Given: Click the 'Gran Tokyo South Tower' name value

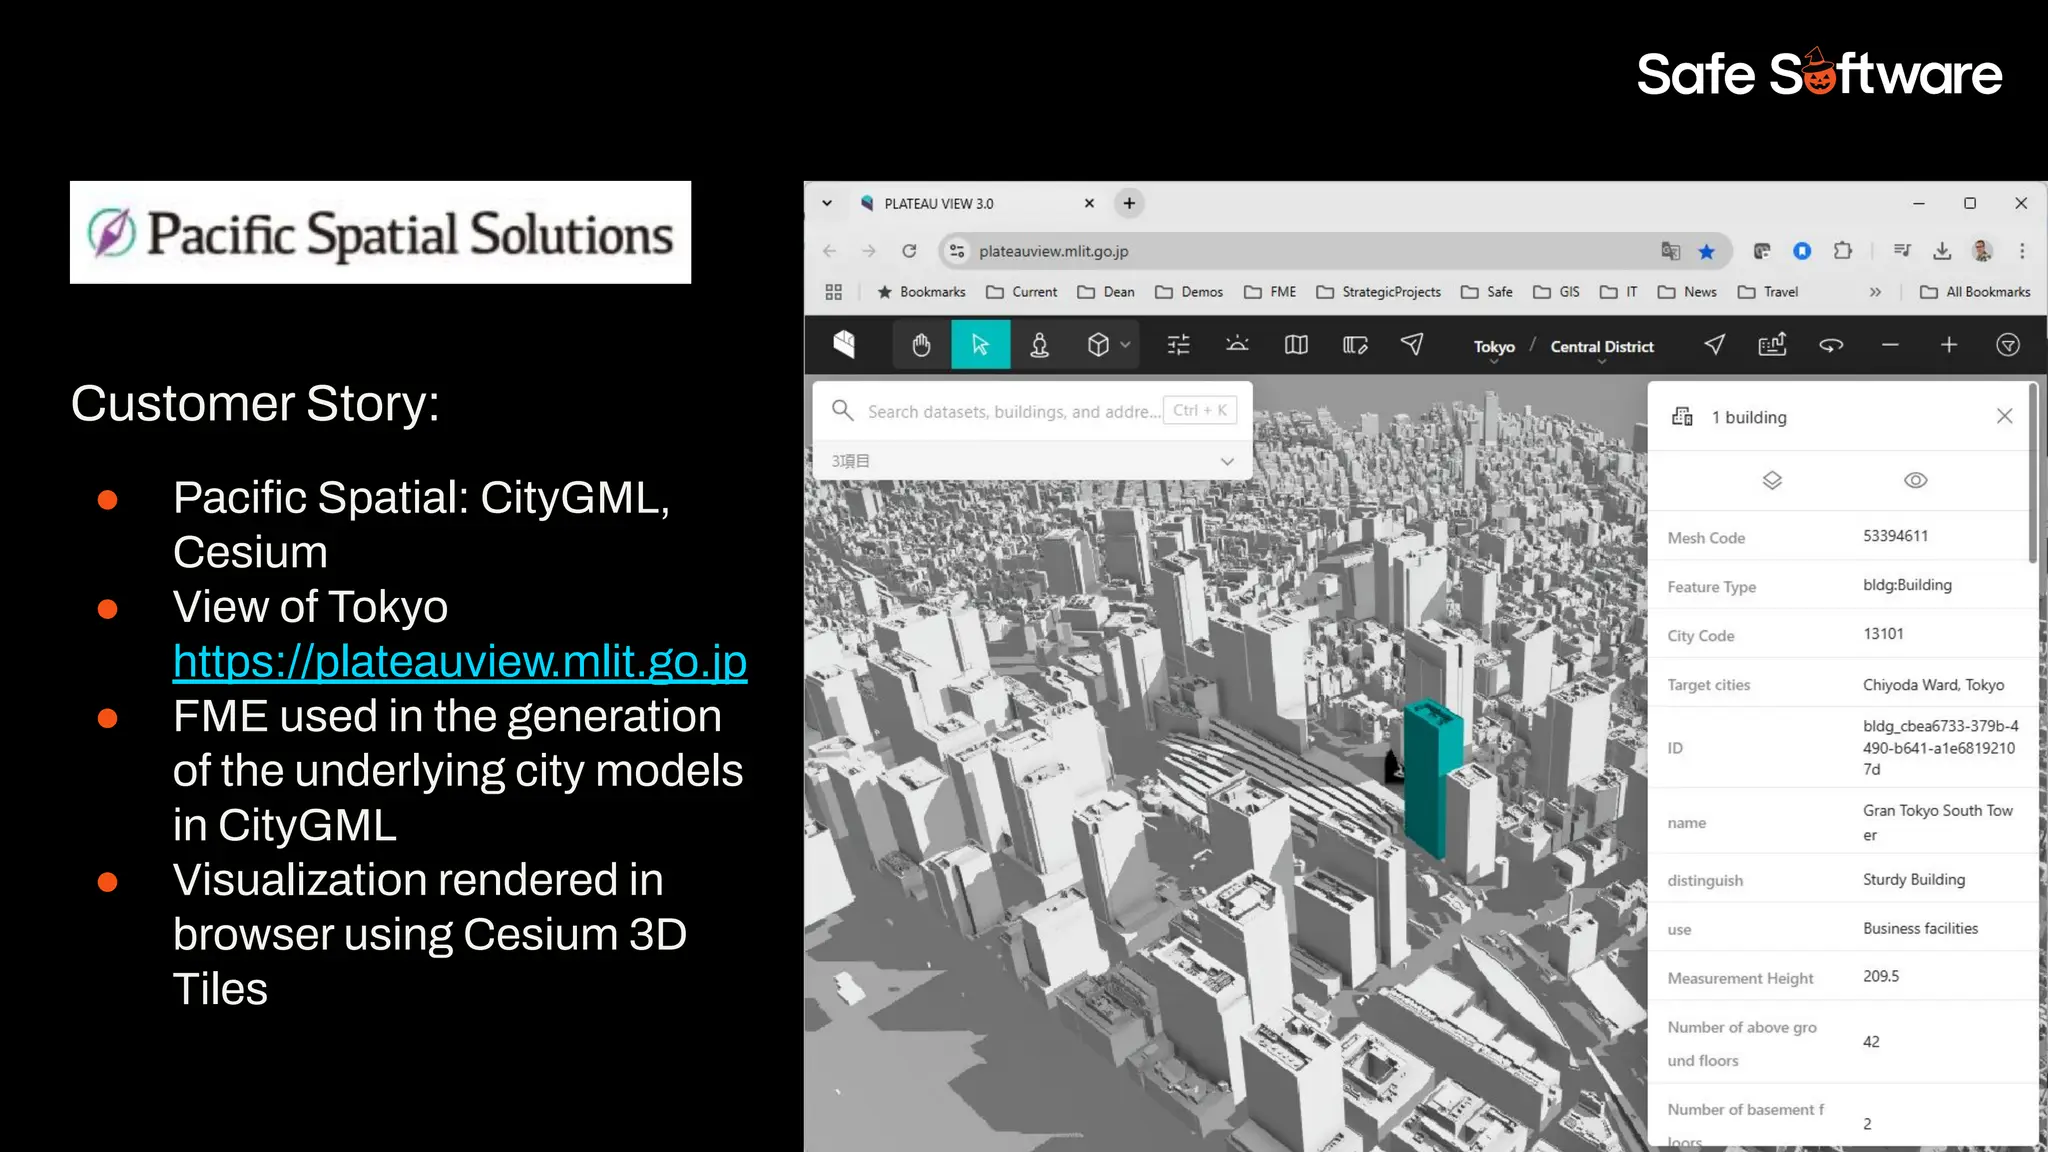Looking at the screenshot, I should [x=1937, y=822].
